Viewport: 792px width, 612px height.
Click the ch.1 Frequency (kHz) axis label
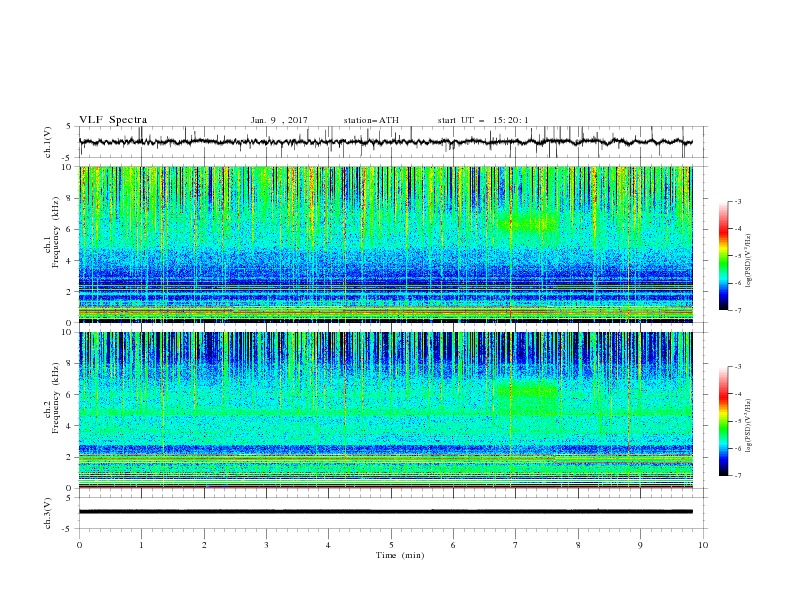tap(52, 233)
